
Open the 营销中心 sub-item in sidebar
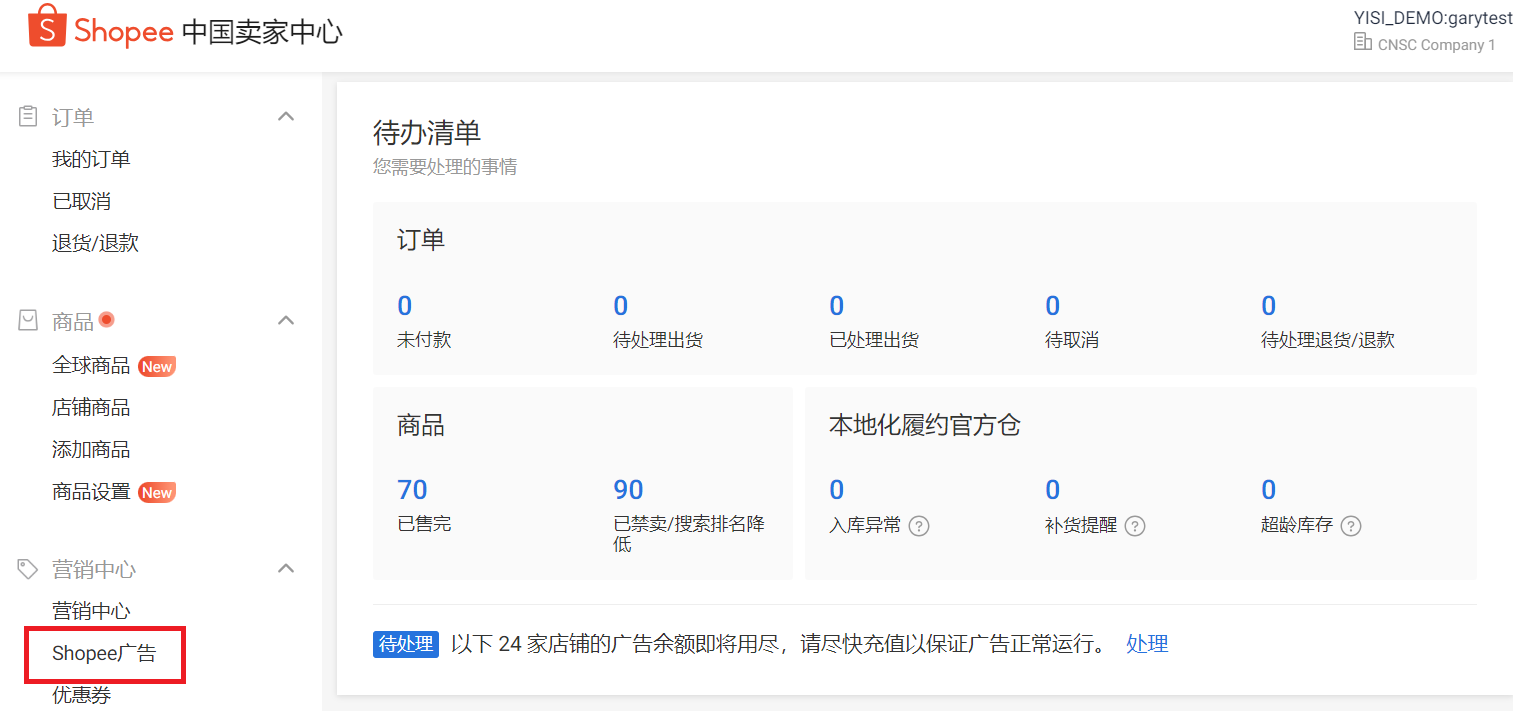pyautogui.click(x=91, y=611)
